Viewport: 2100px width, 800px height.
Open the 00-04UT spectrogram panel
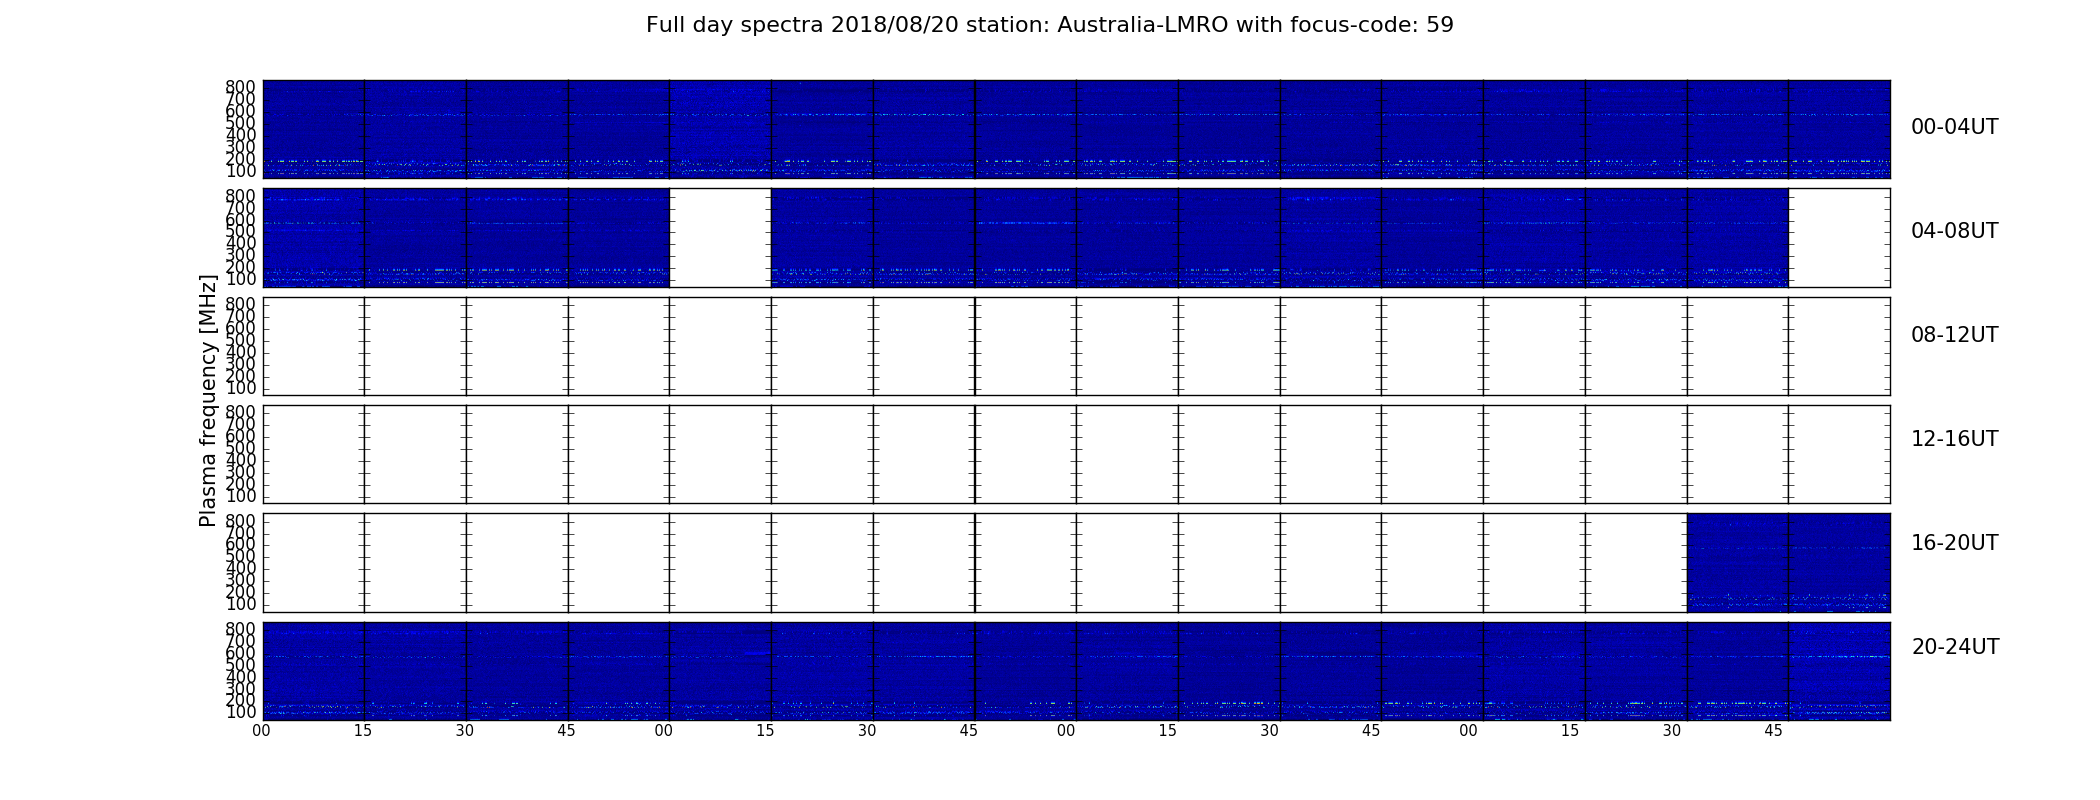click(x=1076, y=129)
